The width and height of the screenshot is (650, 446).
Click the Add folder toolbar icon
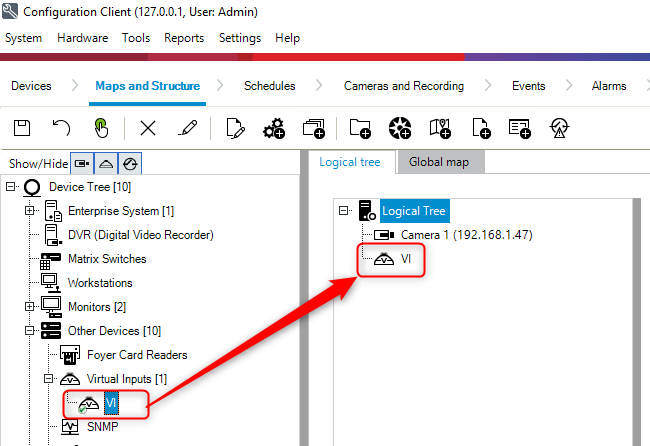360,128
